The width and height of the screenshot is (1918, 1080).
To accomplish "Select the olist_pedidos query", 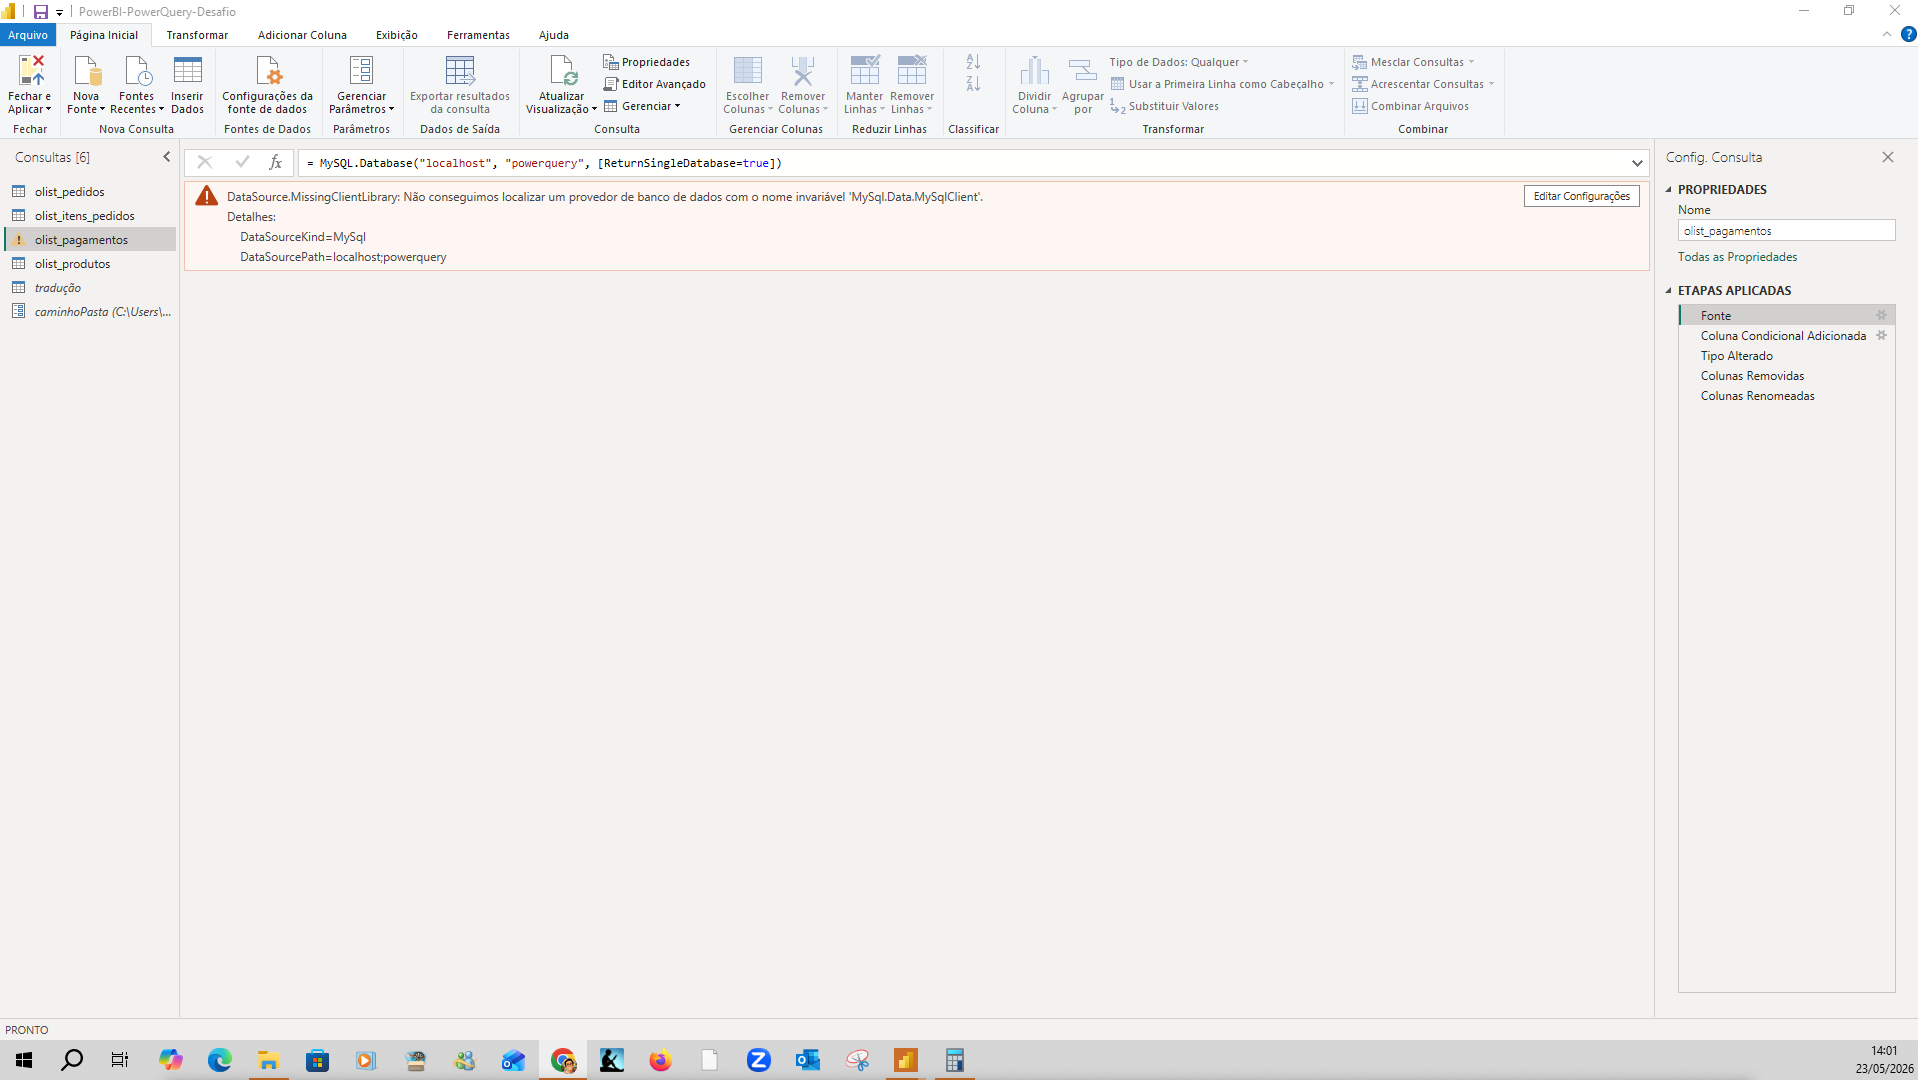I will (x=90, y=191).
